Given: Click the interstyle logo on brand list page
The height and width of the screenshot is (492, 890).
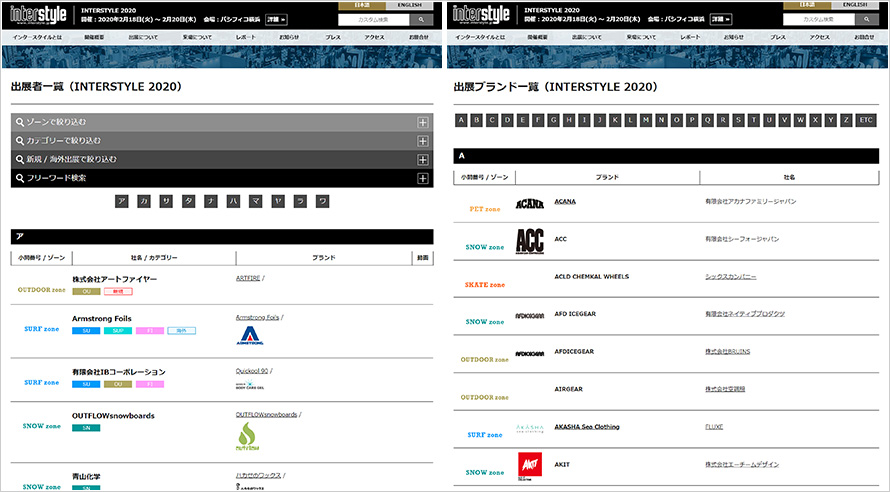Looking at the screenshot, I should [481, 15].
